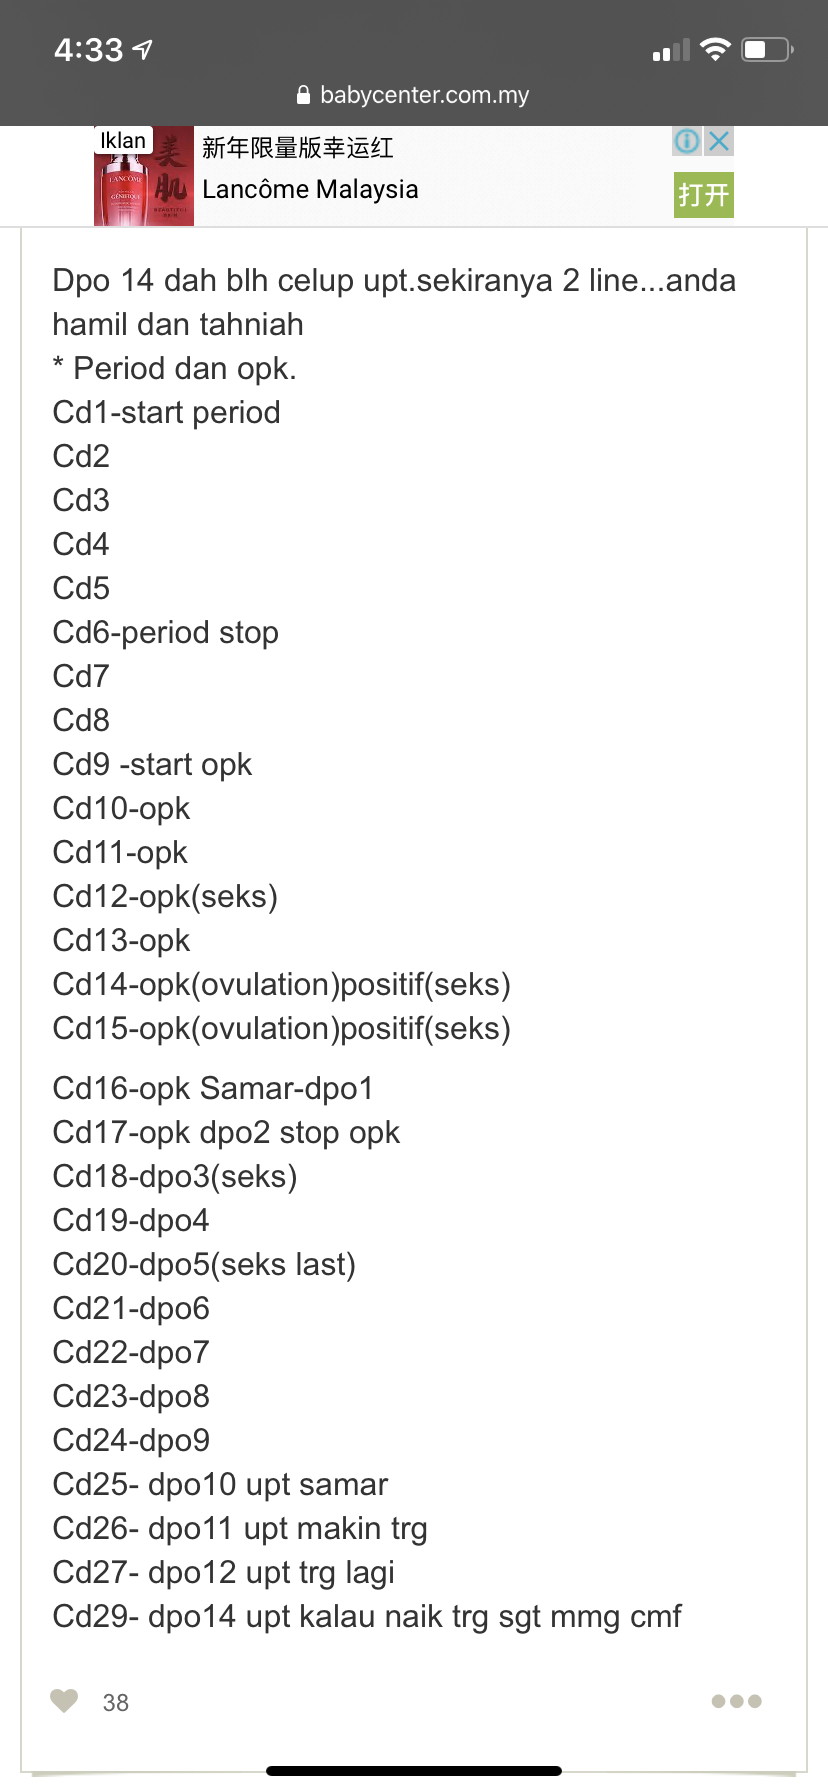Tap the line 'Cd9 -start opk'
This screenshot has width=828, height=1792.
pyautogui.click(x=152, y=764)
